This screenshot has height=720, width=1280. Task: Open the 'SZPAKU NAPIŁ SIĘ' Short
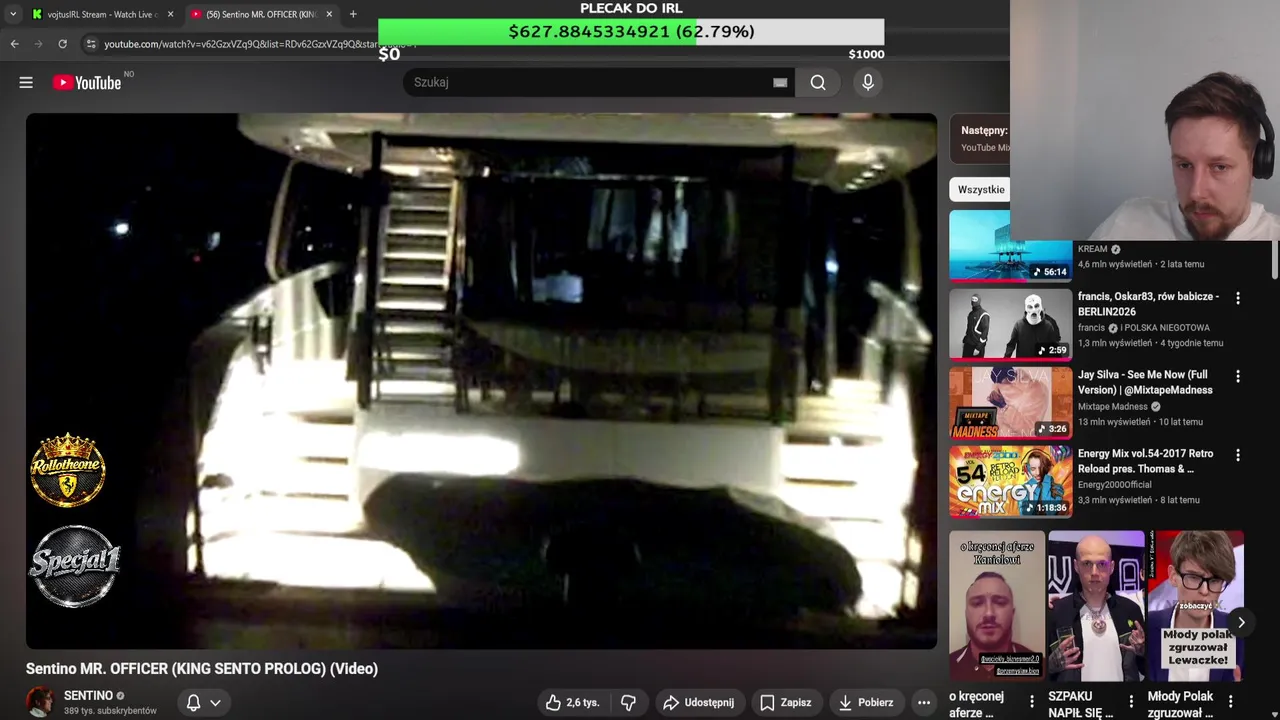[x=1096, y=606]
